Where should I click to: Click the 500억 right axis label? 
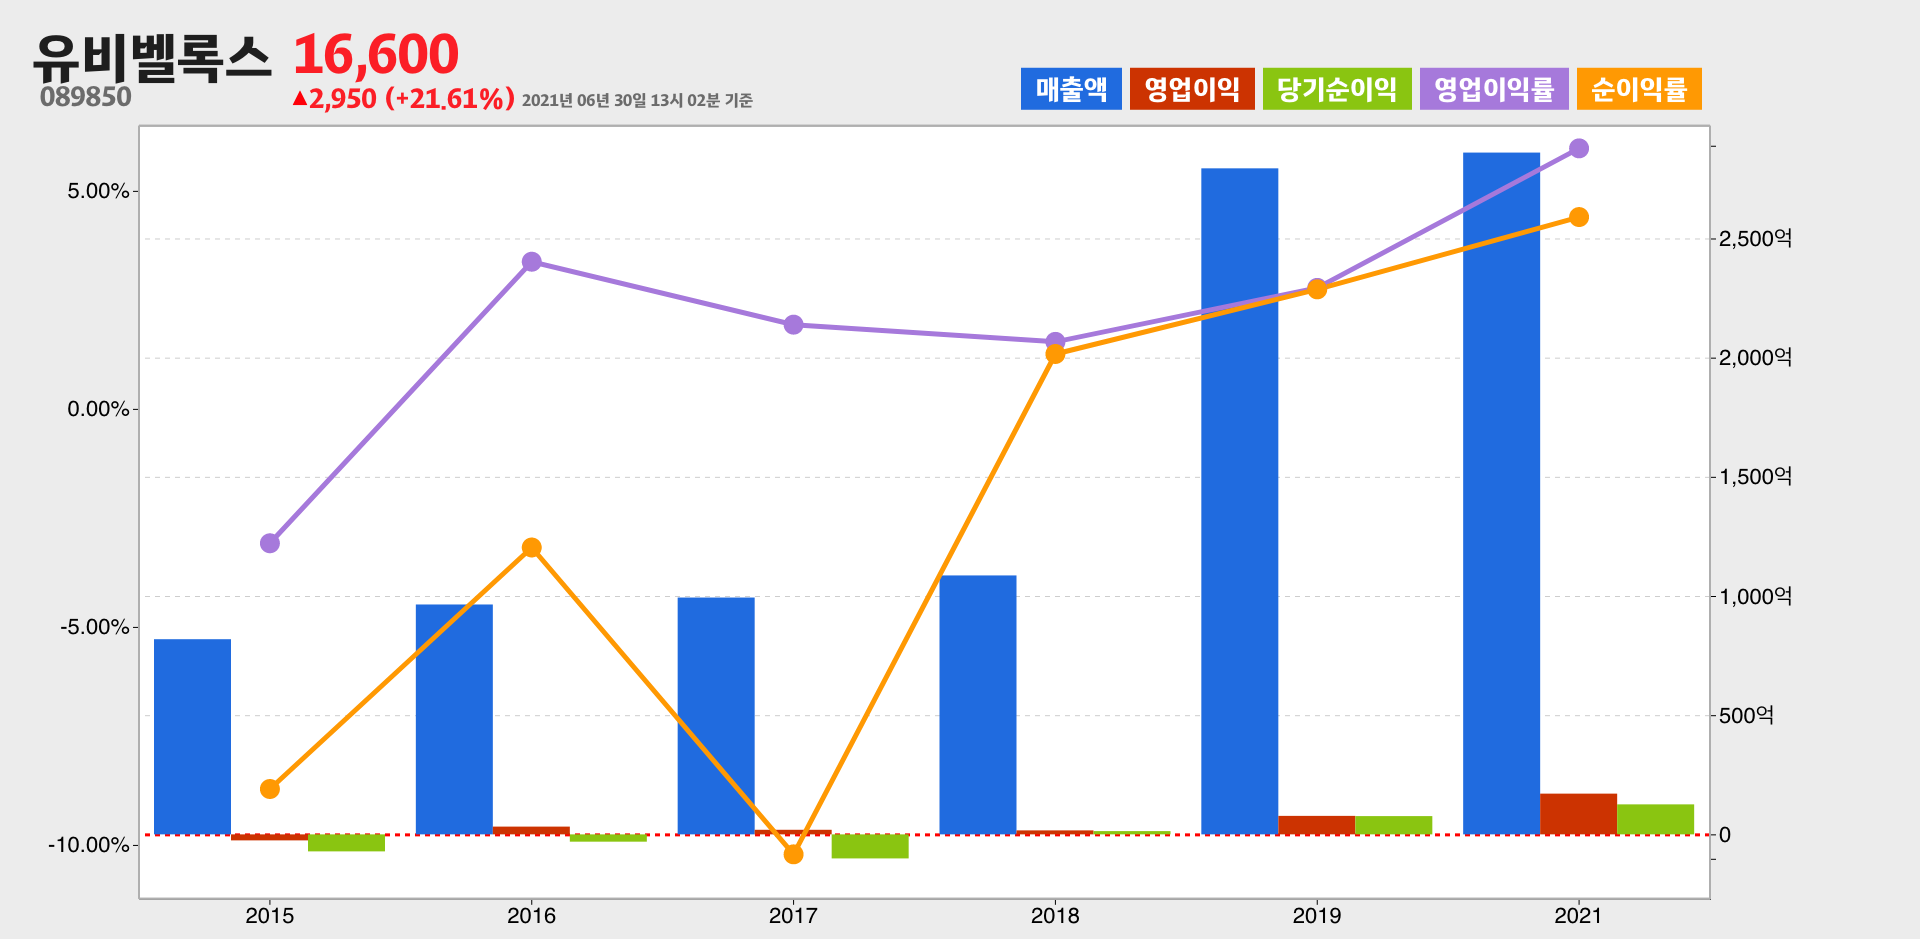(x=1746, y=715)
